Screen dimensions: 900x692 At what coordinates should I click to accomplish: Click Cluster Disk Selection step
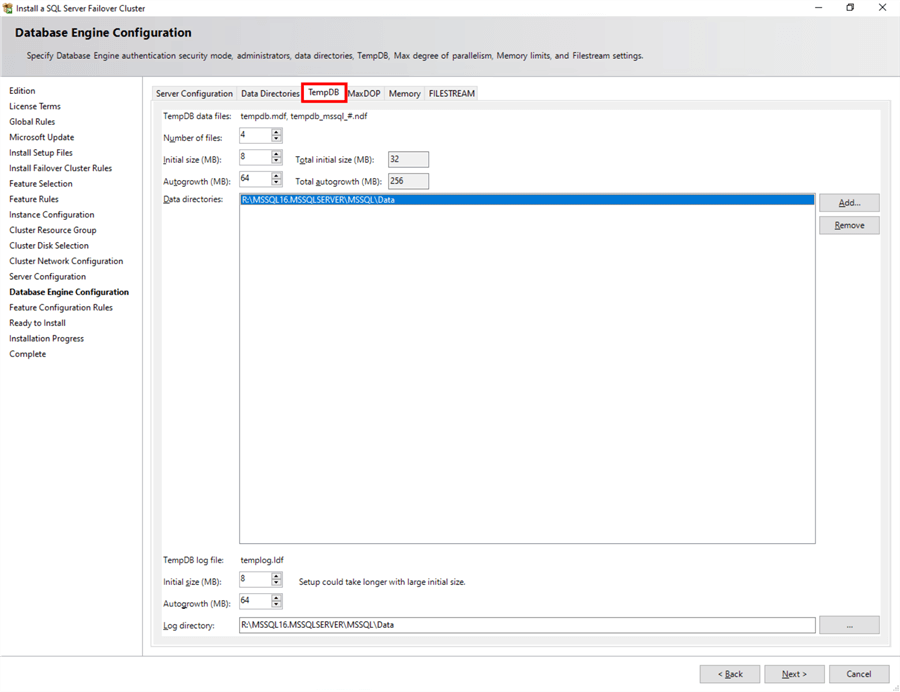[49, 246]
